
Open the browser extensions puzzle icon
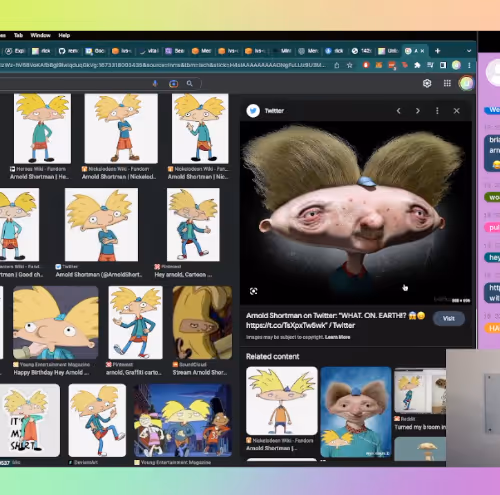(417, 65)
